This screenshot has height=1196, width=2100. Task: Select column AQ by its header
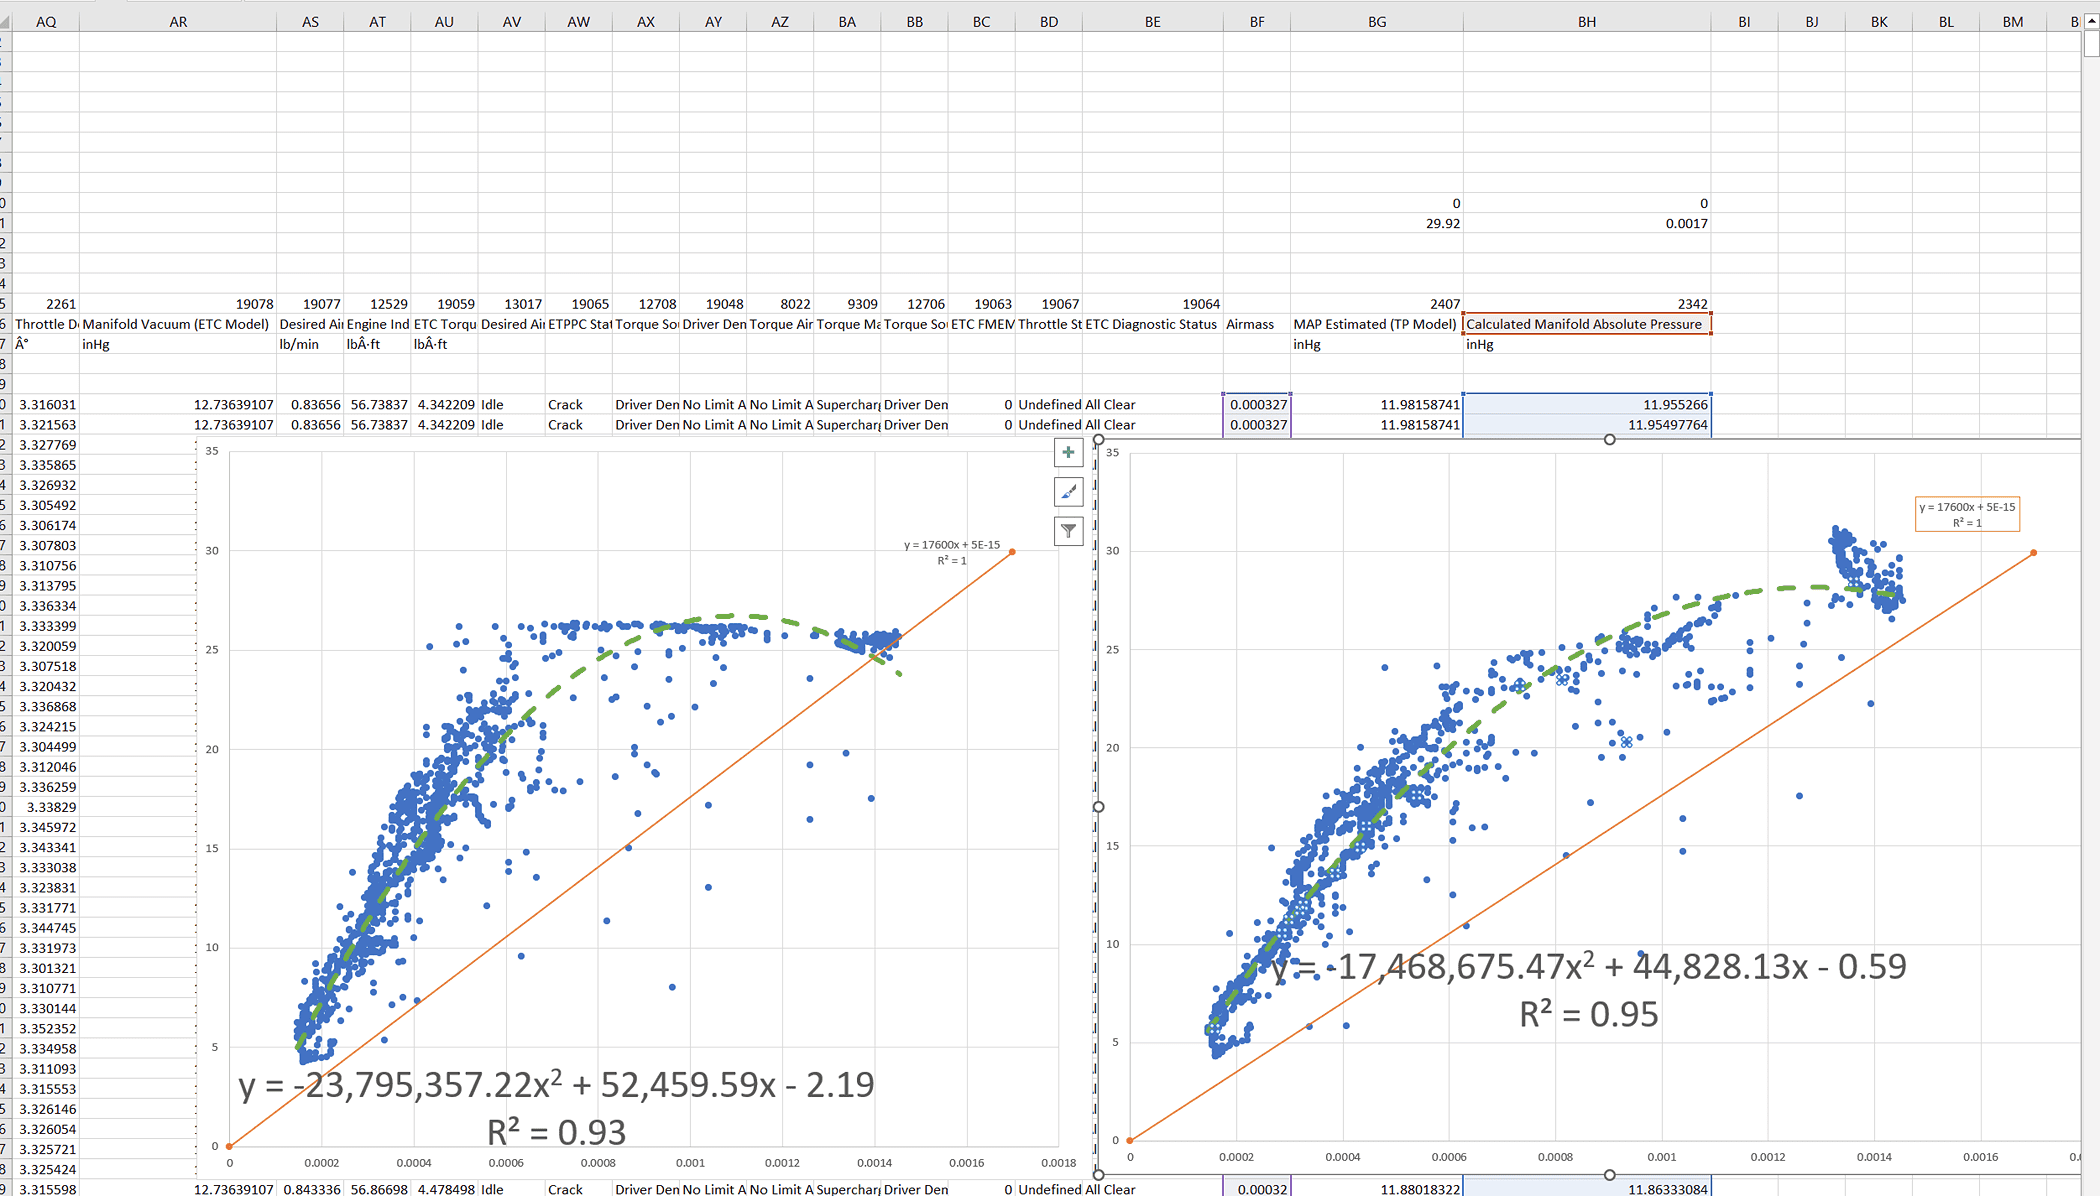[46, 21]
